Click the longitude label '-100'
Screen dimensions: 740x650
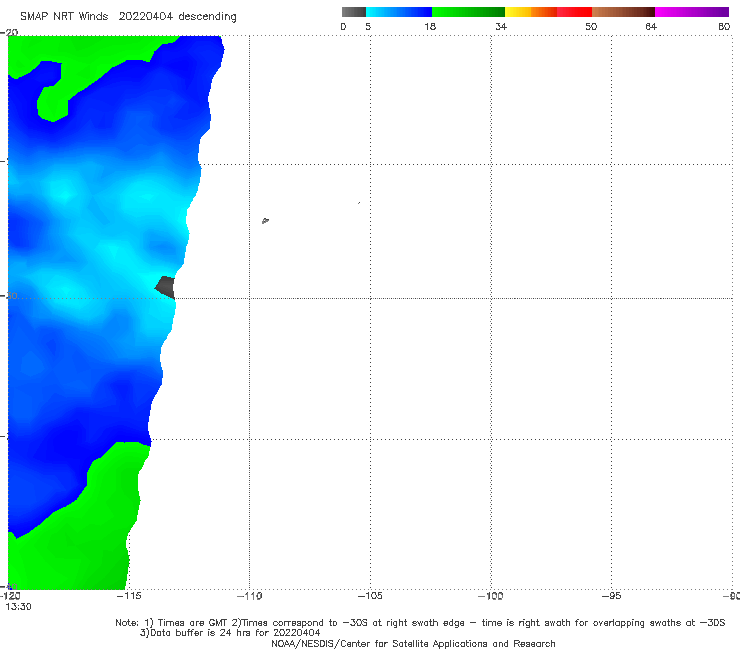click(x=490, y=596)
